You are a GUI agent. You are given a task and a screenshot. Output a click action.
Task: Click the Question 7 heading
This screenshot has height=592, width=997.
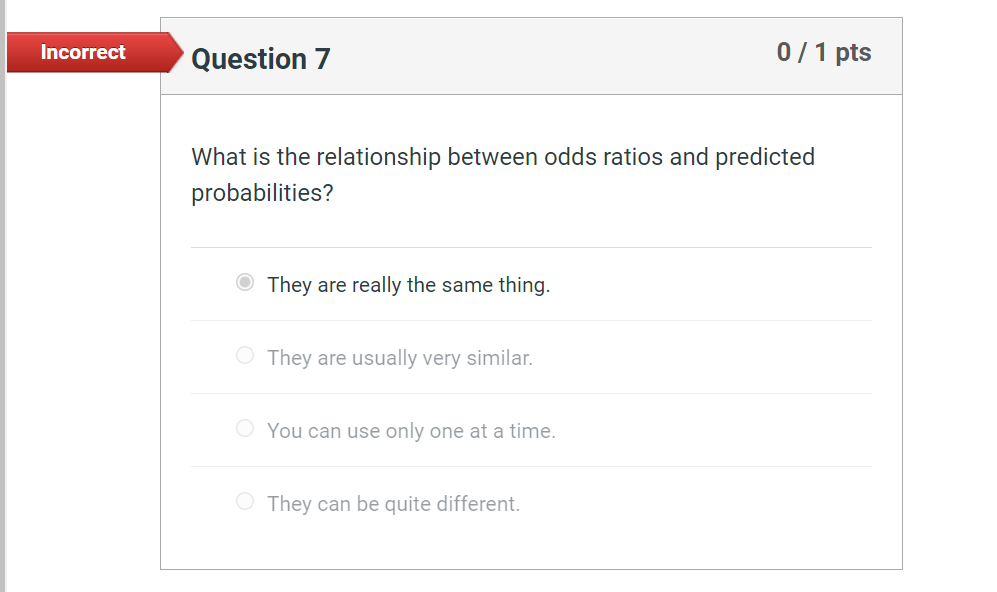(260, 60)
